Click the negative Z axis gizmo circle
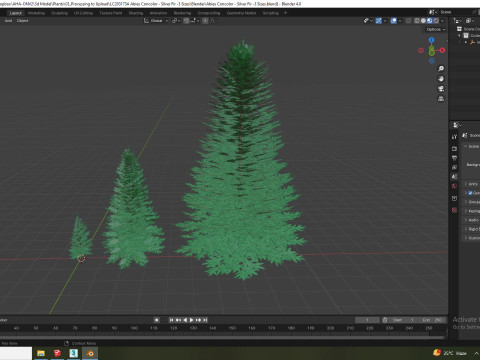 (x=431, y=61)
